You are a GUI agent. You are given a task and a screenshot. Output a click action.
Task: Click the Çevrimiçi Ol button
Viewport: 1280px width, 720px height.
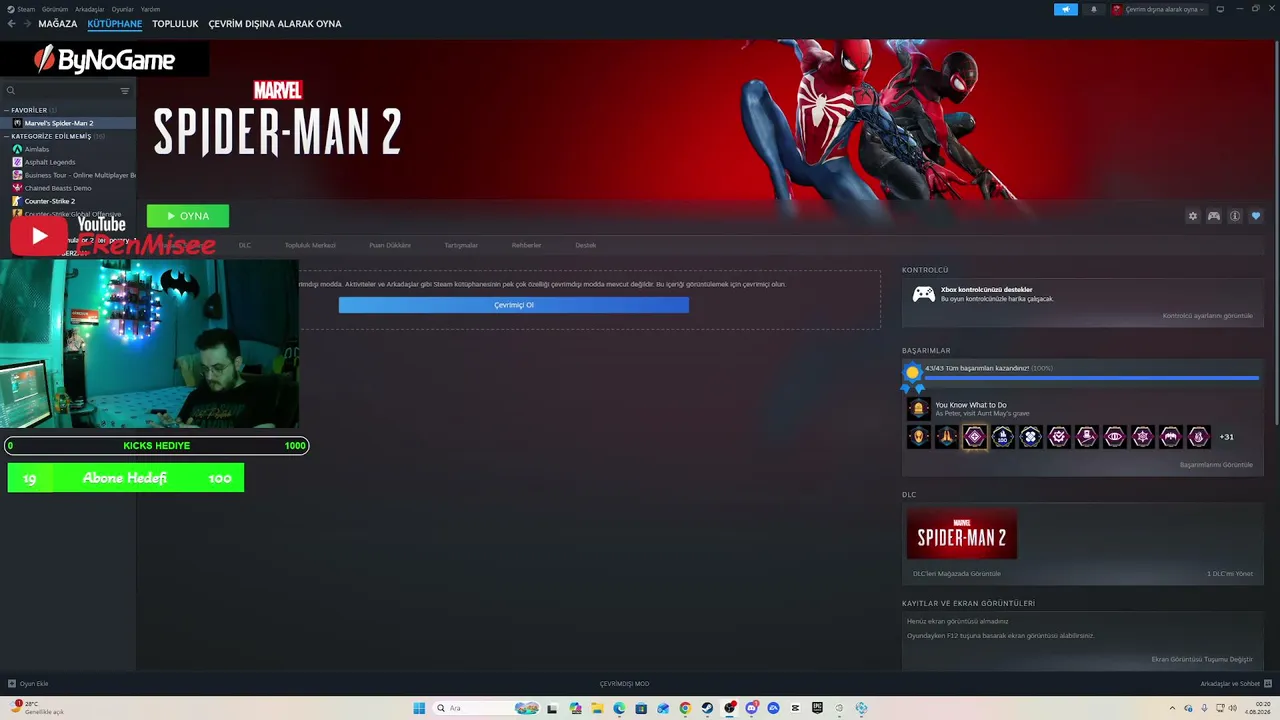(x=514, y=305)
